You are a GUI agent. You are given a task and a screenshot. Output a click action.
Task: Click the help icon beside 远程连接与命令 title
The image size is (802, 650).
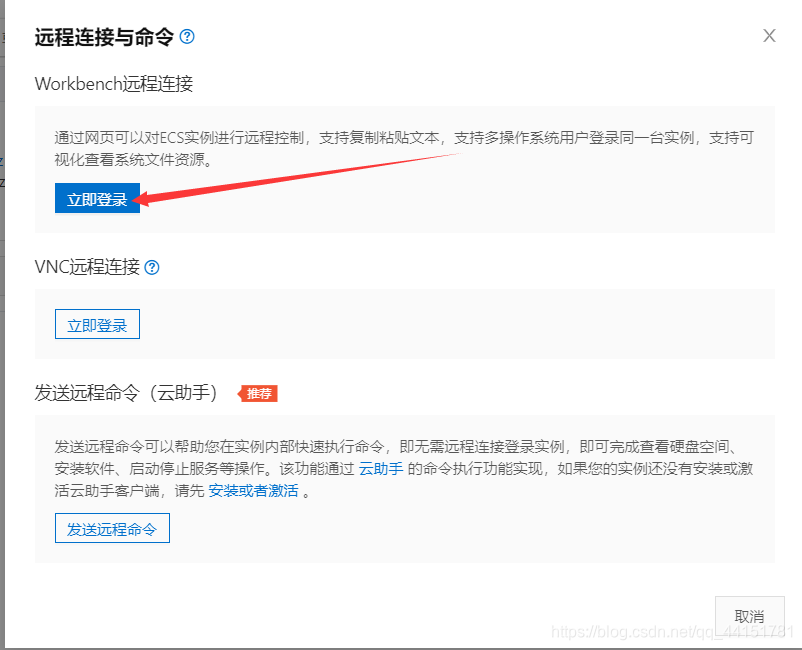(x=187, y=37)
